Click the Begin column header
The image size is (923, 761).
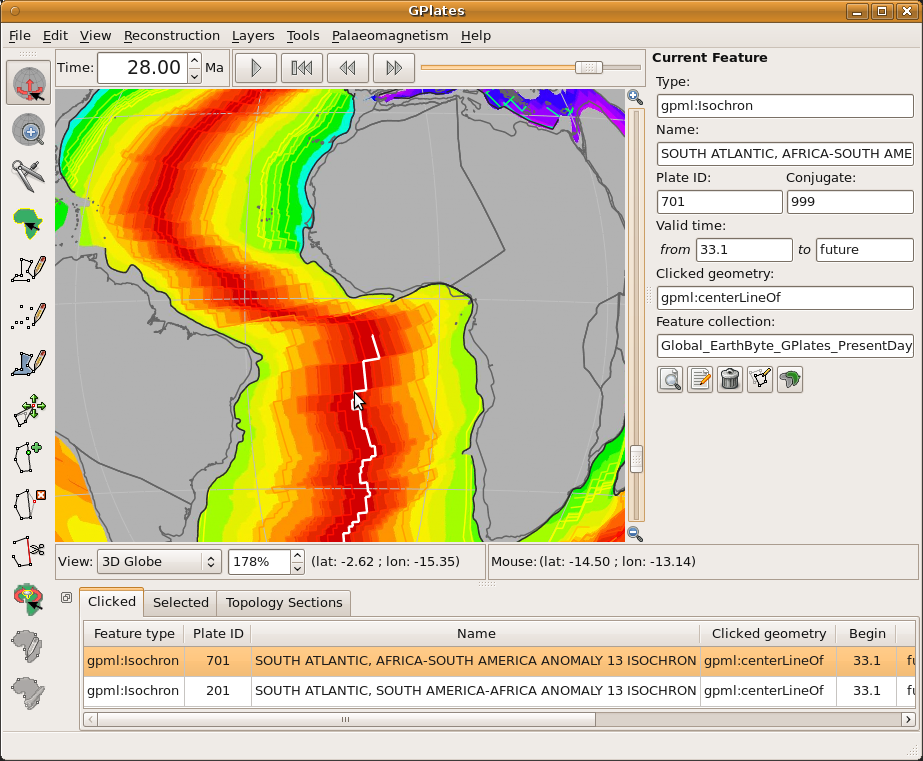coord(866,633)
